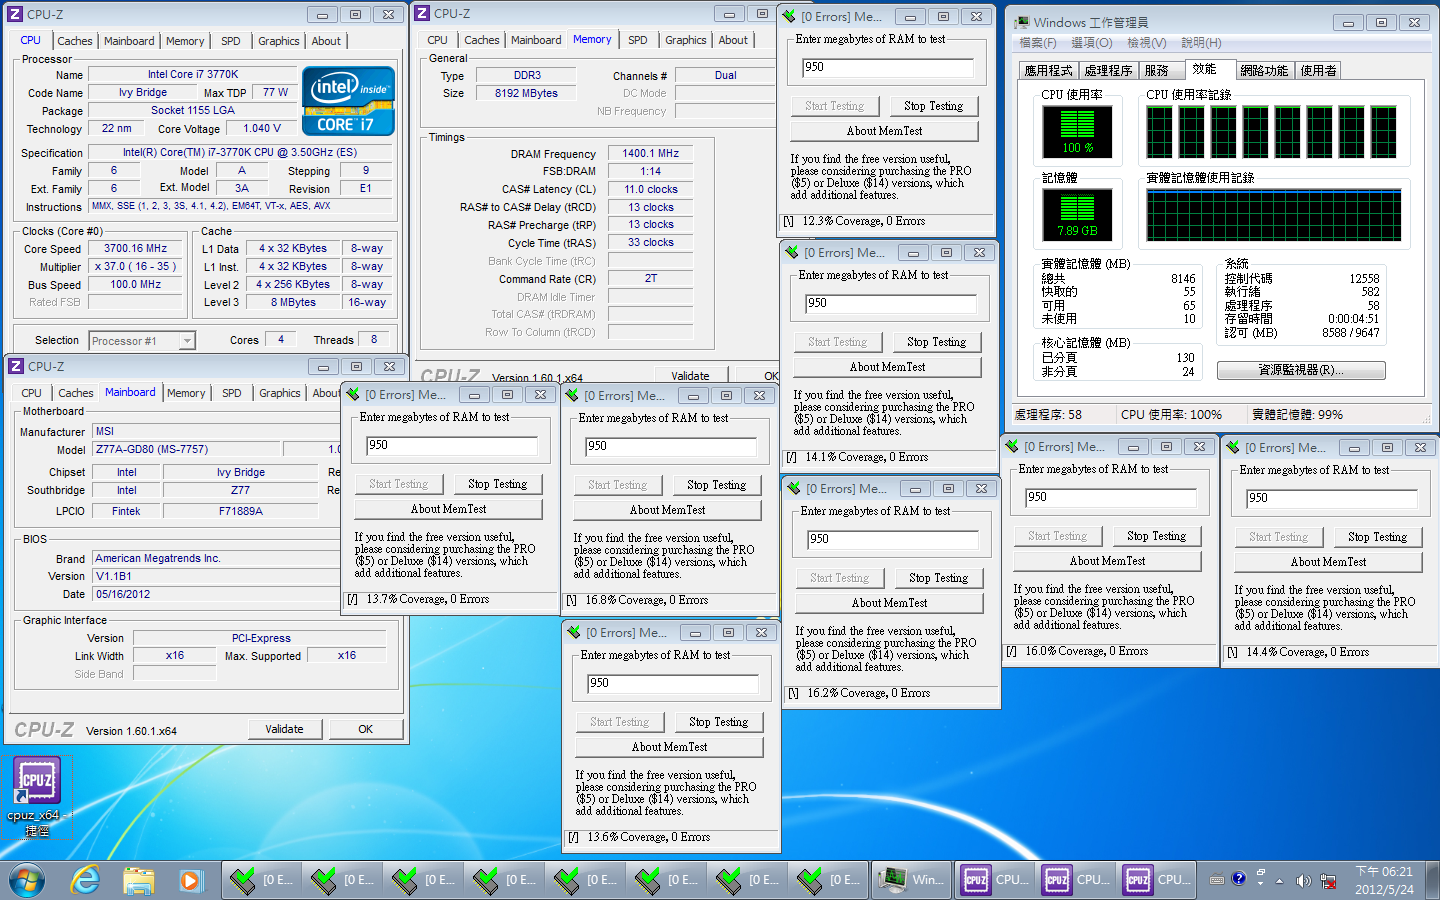This screenshot has width=1440, height=900.
Task: Show hidden tray icons arrow
Action: [x=1279, y=881]
